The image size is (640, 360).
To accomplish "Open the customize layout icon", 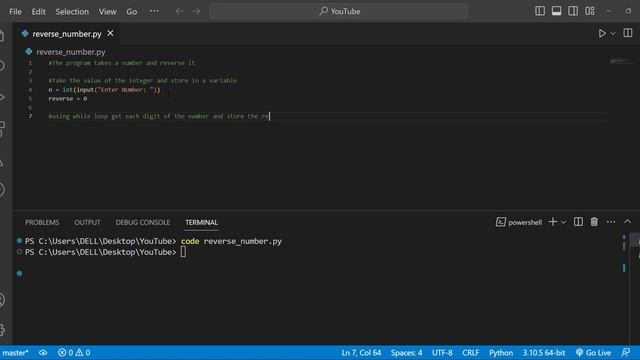I will point(589,11).
